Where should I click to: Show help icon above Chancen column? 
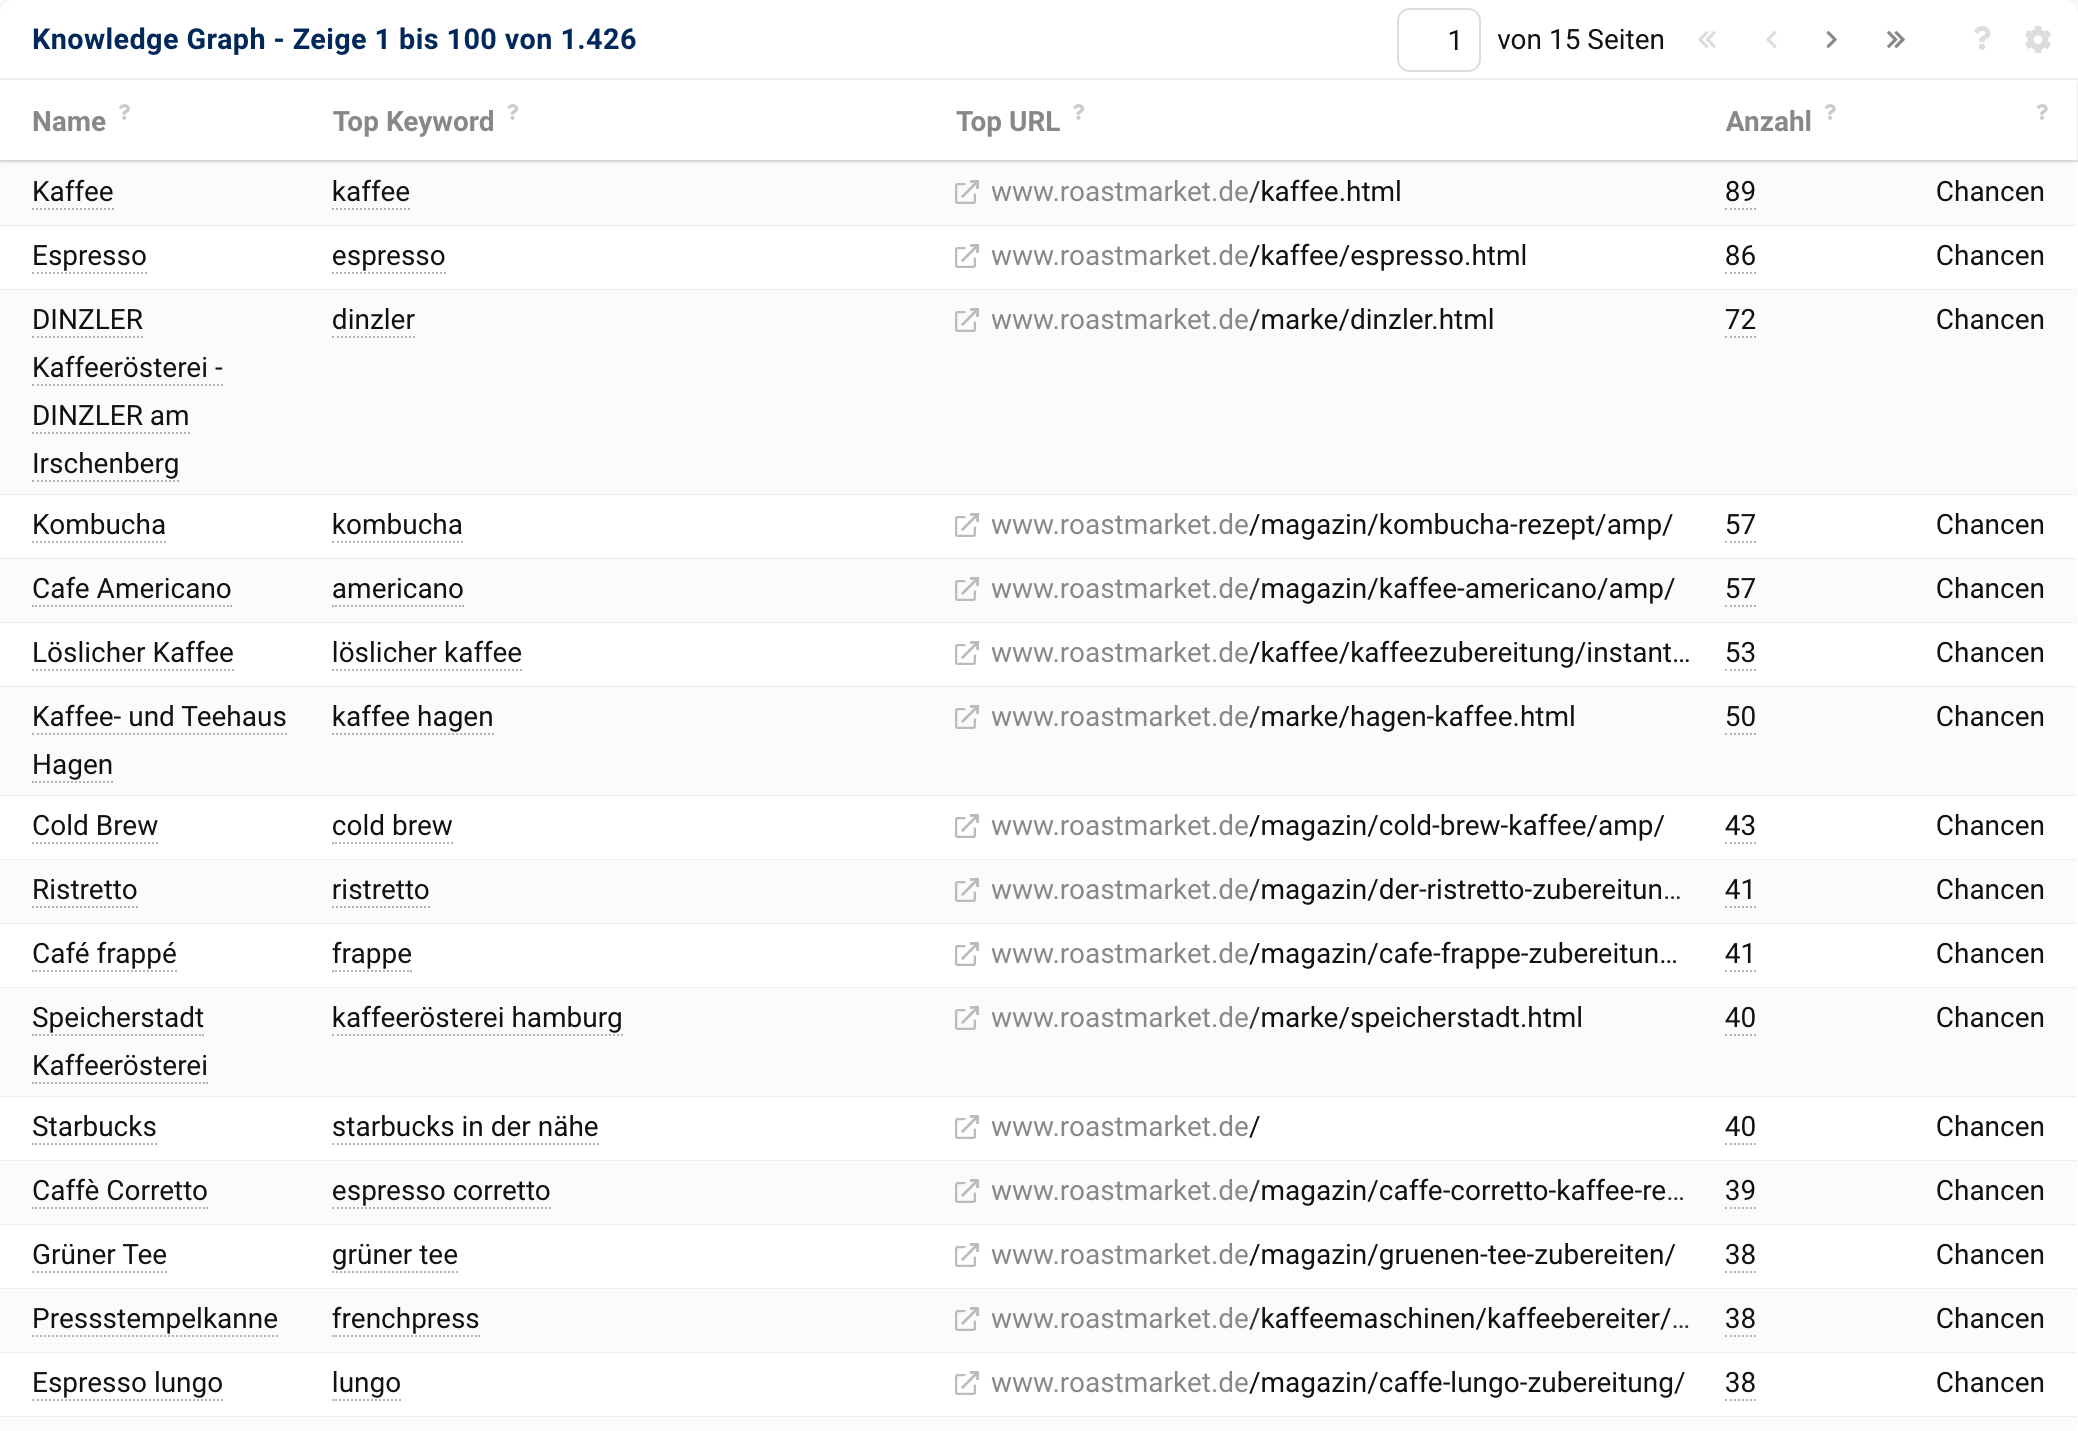2042,112
